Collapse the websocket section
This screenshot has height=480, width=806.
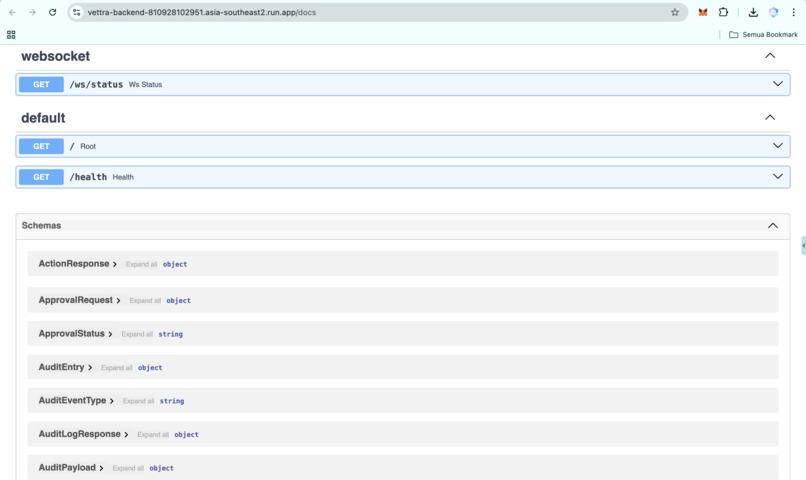tap(770, 56)
